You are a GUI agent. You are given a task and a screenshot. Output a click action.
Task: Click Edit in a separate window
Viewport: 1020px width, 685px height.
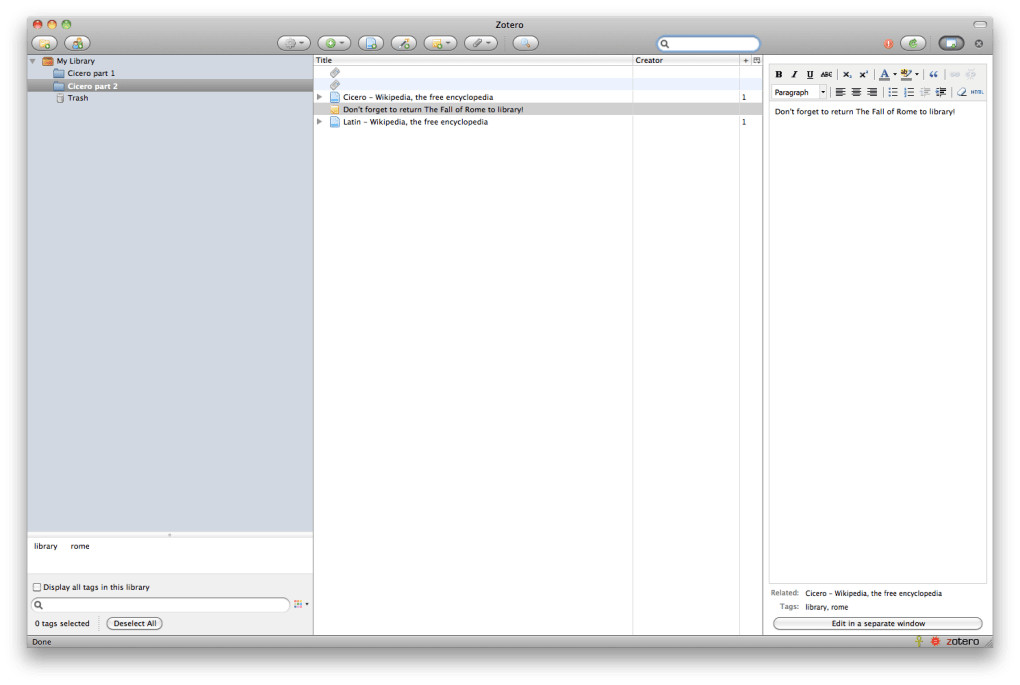[x=878, y=623]
